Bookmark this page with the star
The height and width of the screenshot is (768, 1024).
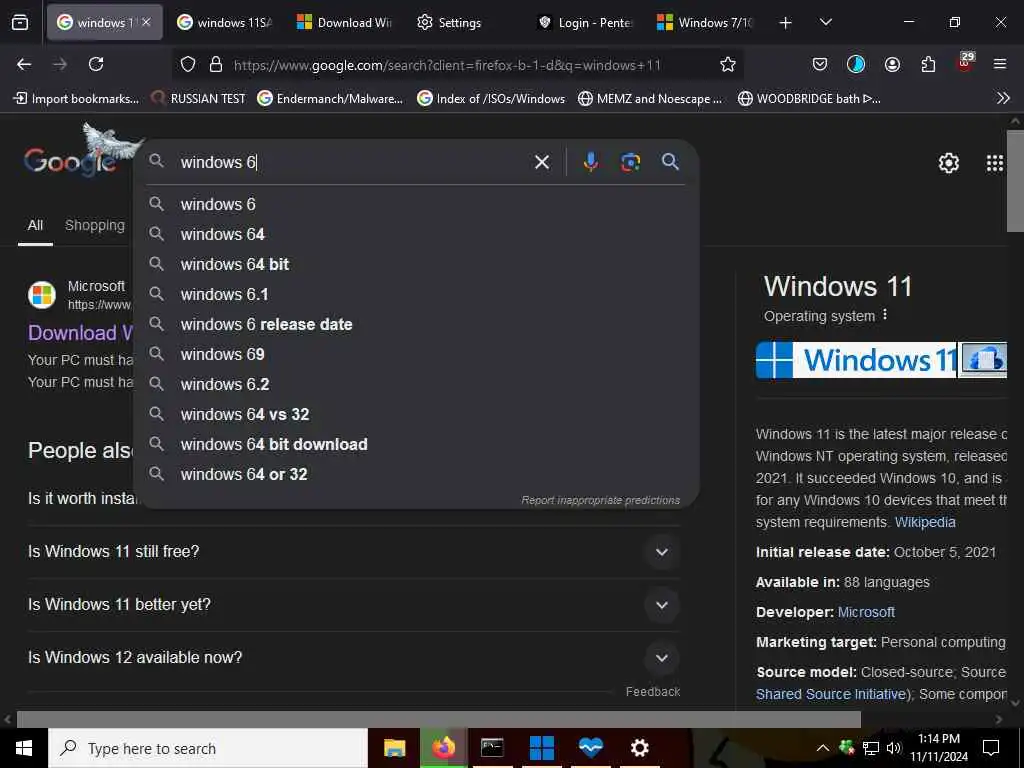(x=728, y=65)
